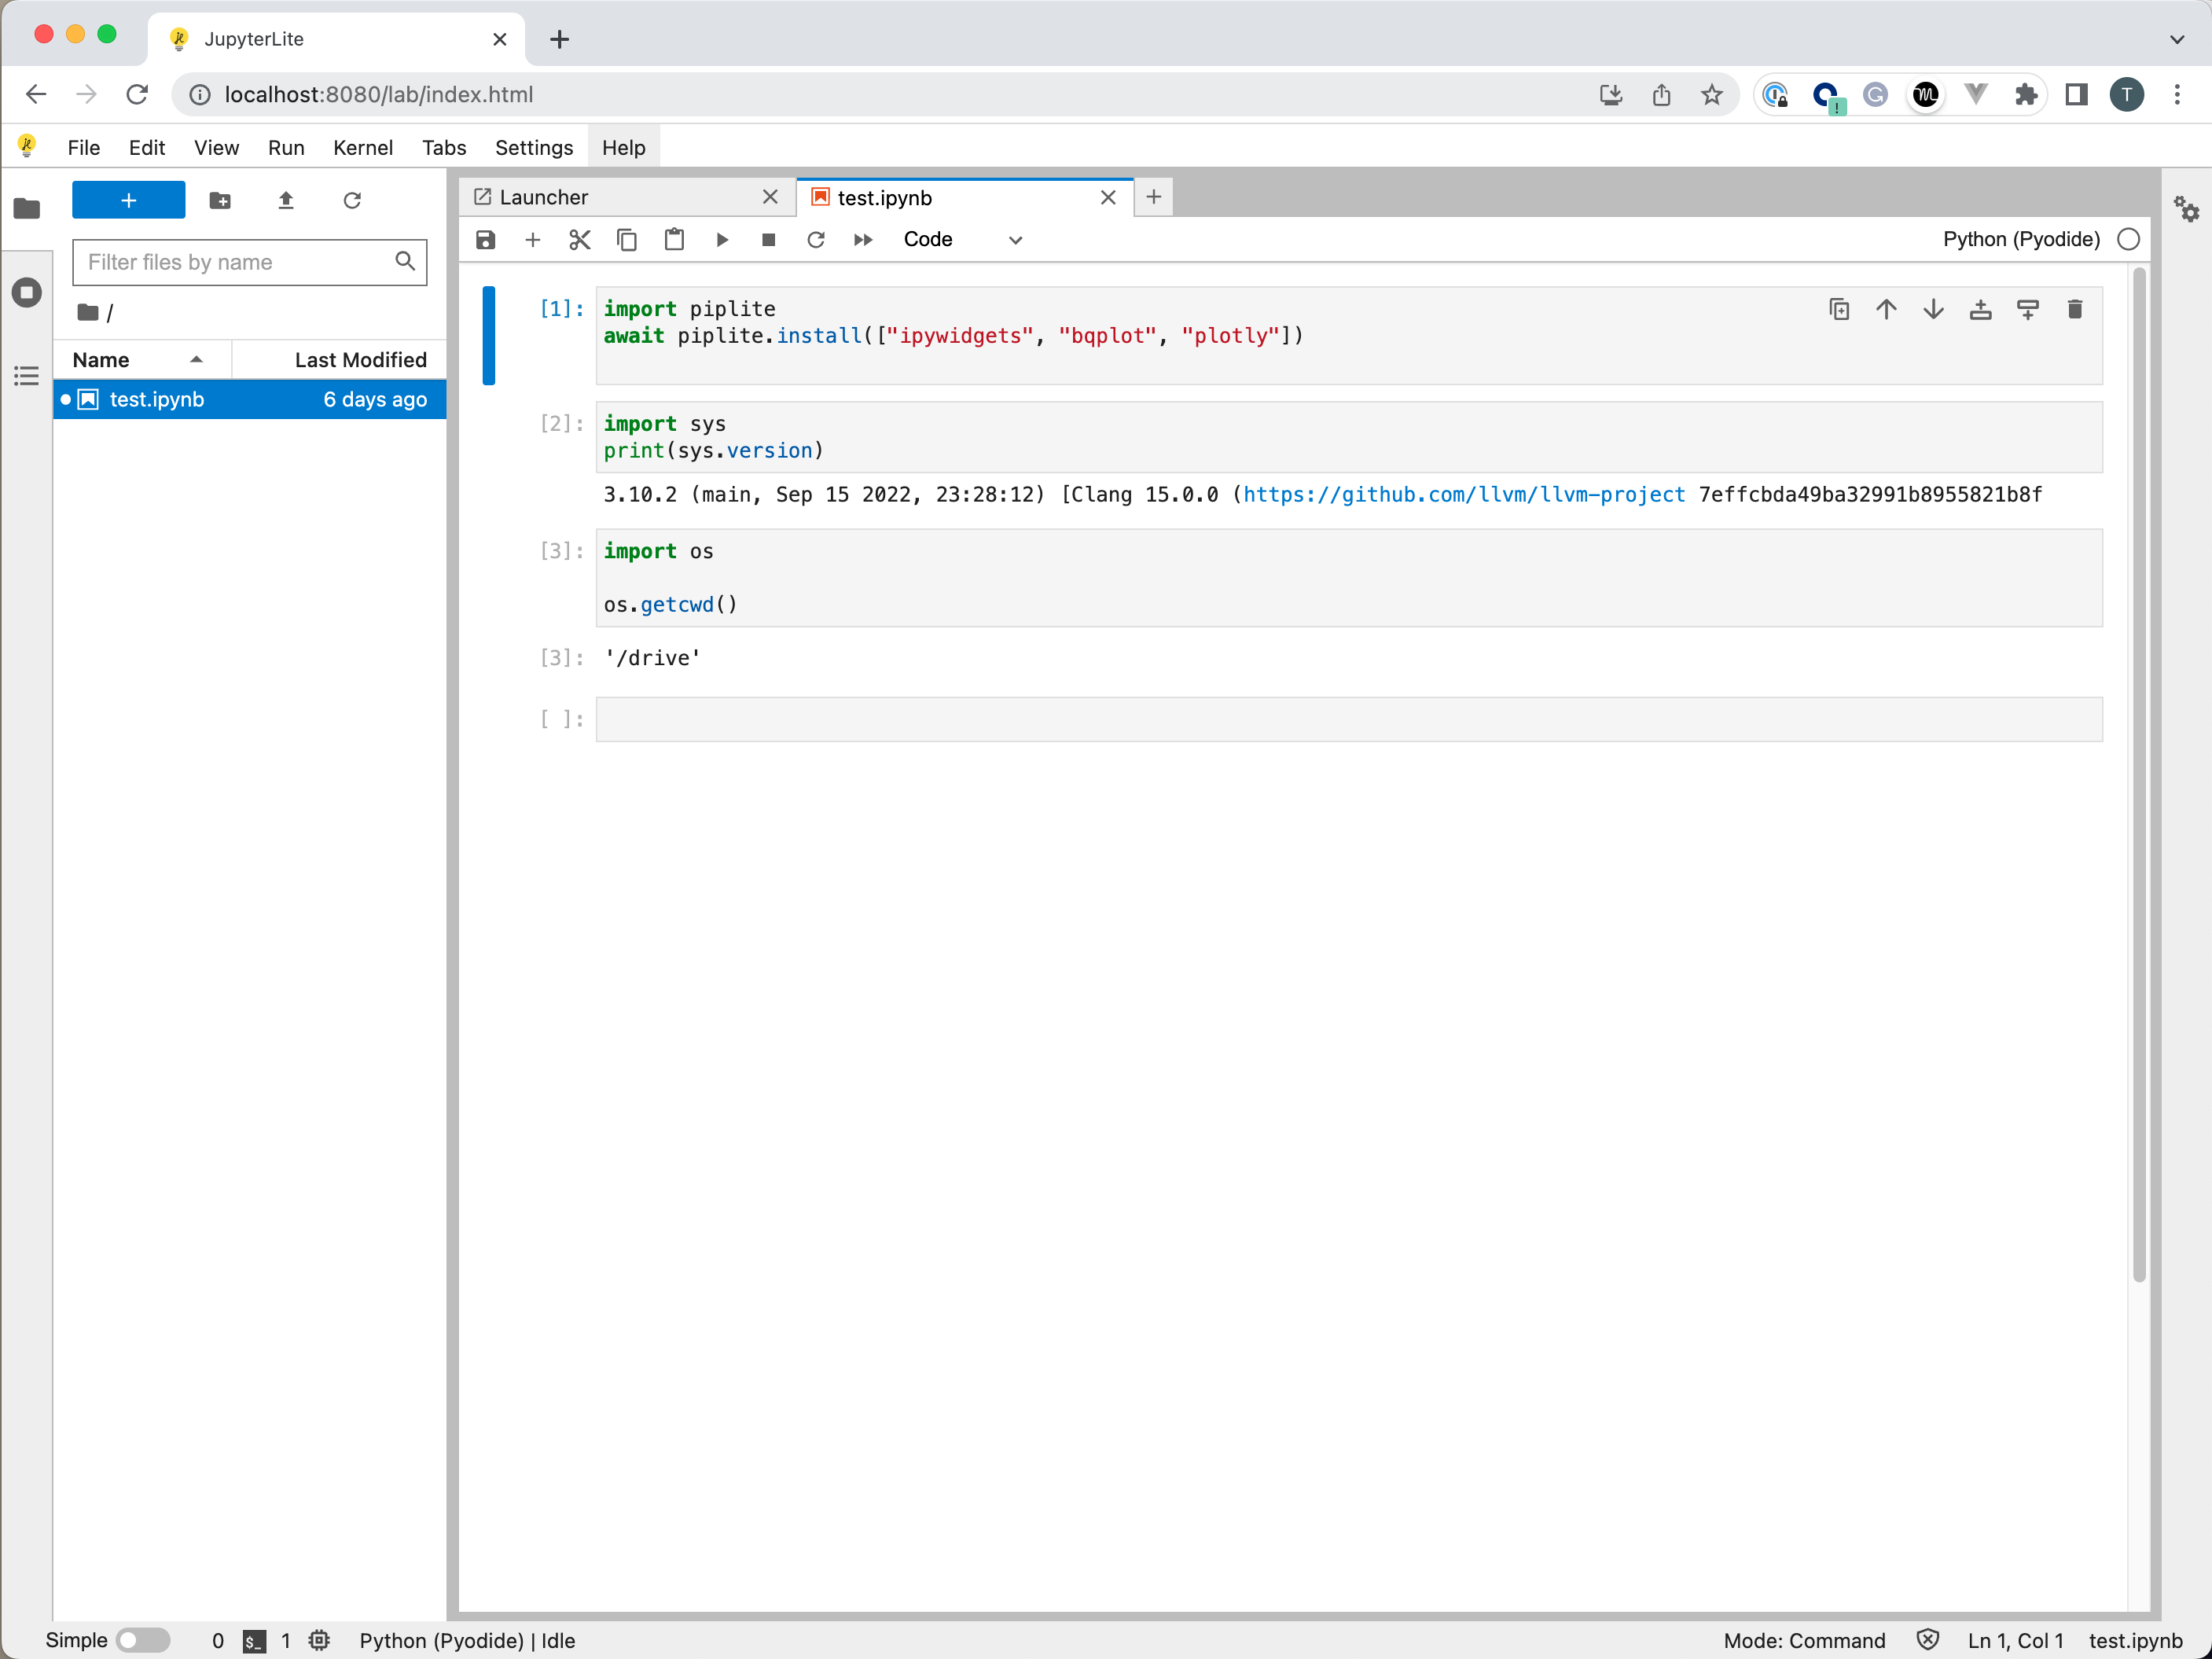Viewport: 2212px width, 1659px height.
Task: Open Chrome tab search chevron
Action: click(x=2177, y=40)
